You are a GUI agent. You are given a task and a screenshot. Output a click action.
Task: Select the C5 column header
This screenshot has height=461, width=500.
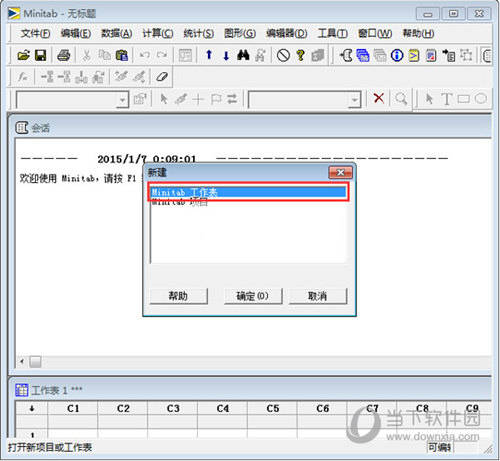(x=273, y=409)
